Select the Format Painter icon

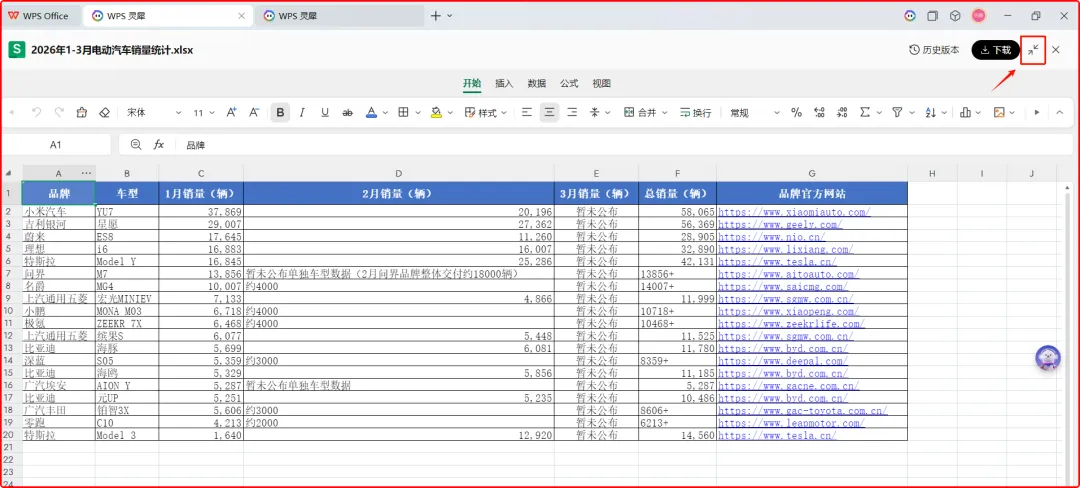pyautogui.click(x=82, y=112)
